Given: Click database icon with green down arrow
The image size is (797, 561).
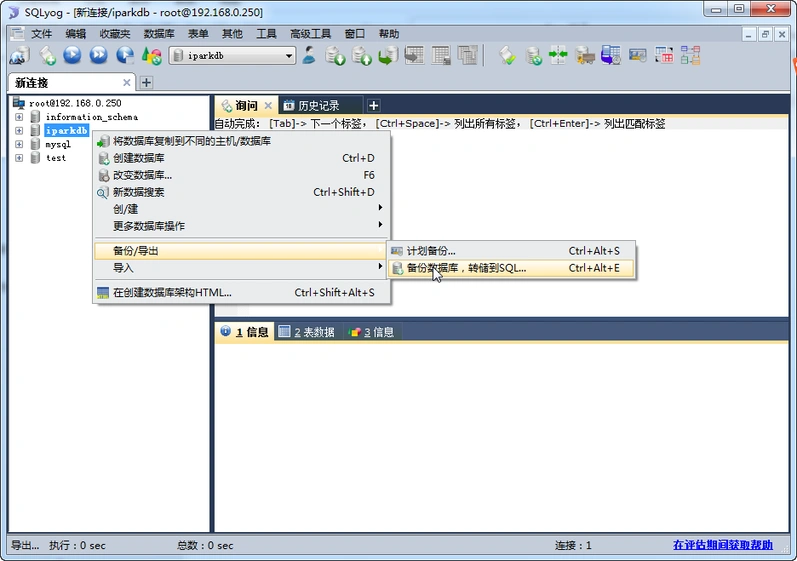Looking at the screenshot, I should pos(335,55).
